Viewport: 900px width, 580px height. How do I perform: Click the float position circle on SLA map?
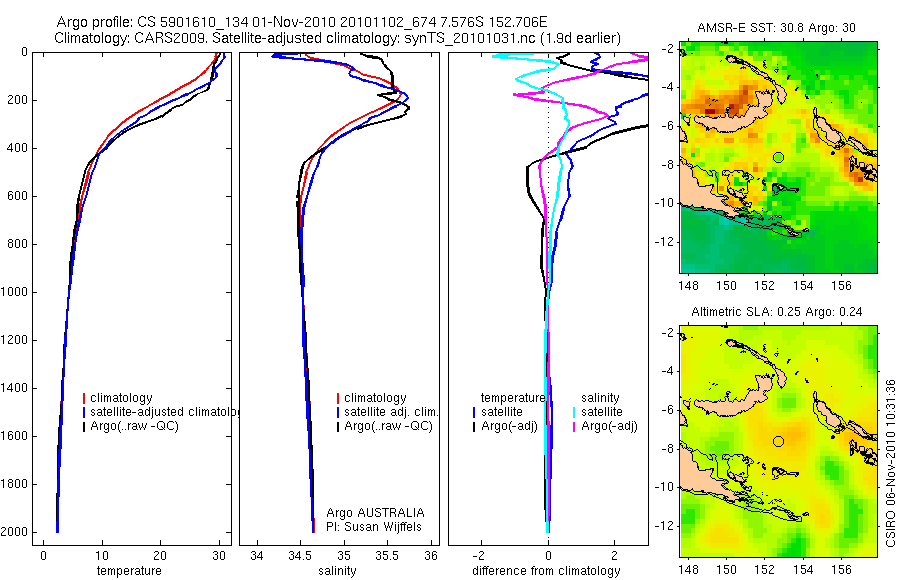778,441
